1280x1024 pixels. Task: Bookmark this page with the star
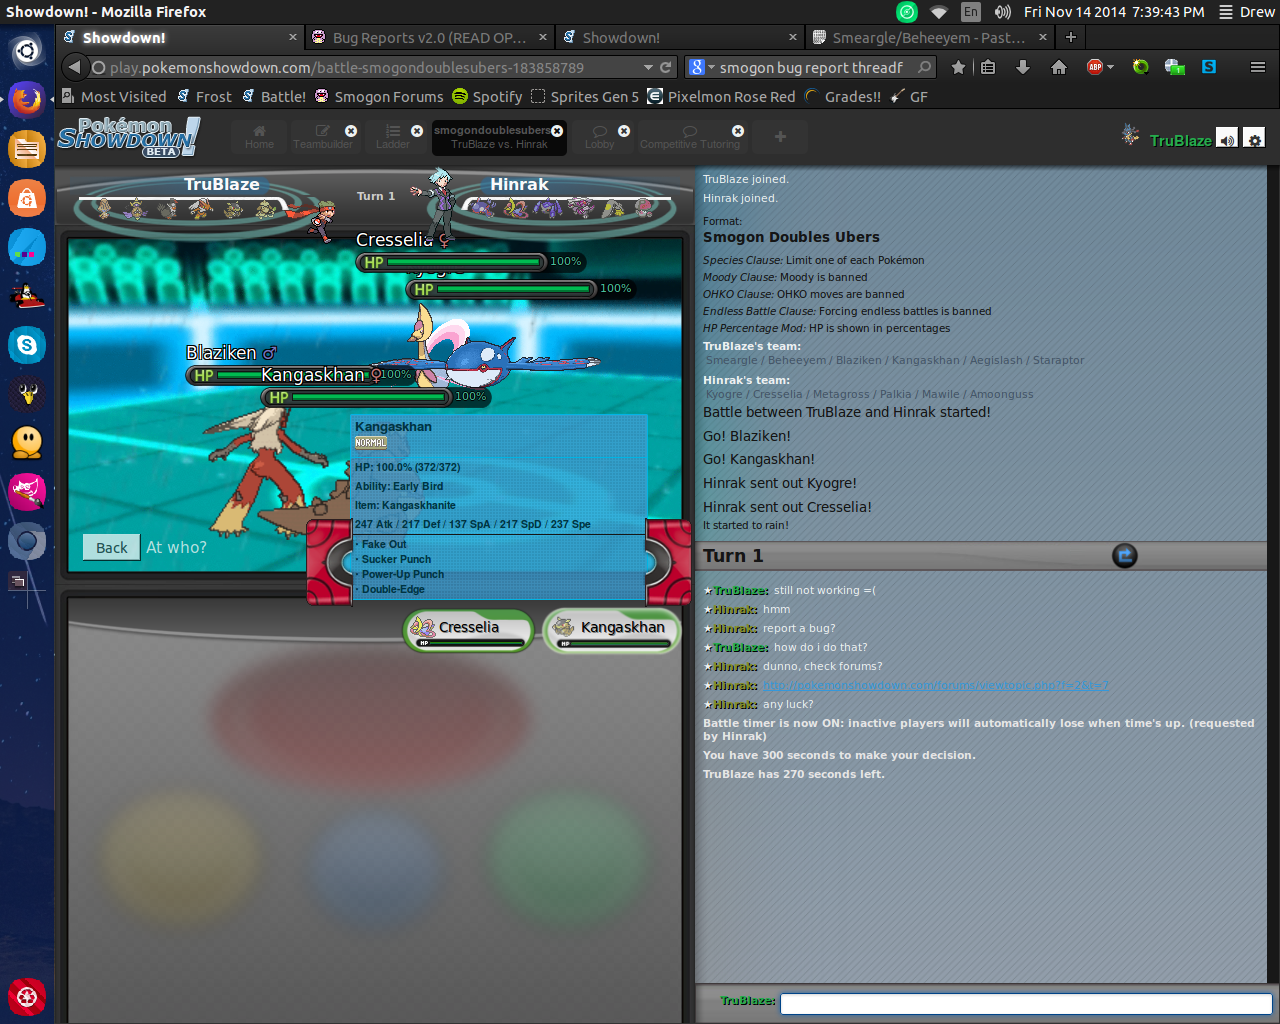(x=958, y=67)
